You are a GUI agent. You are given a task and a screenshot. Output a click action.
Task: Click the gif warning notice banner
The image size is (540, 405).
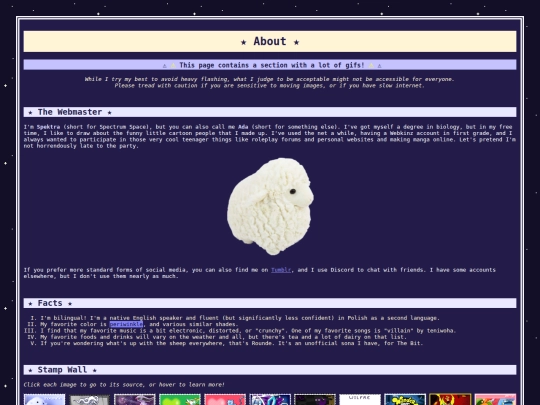270,65
